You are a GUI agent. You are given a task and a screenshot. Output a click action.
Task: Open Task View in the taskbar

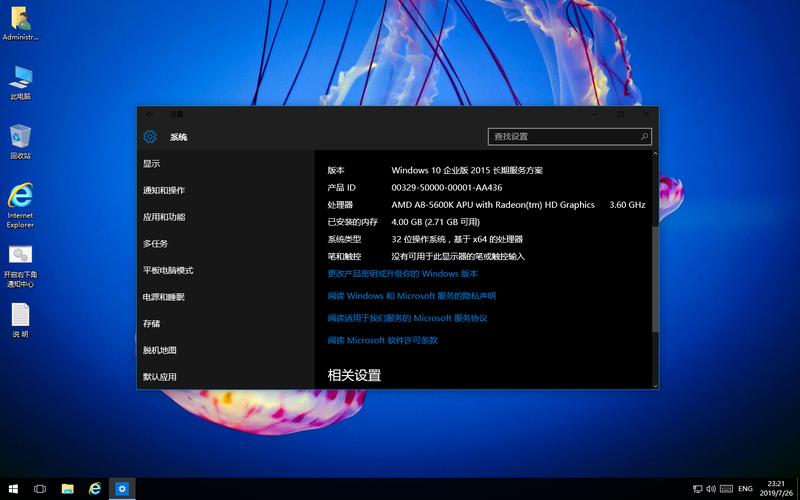tap(40, 489)
